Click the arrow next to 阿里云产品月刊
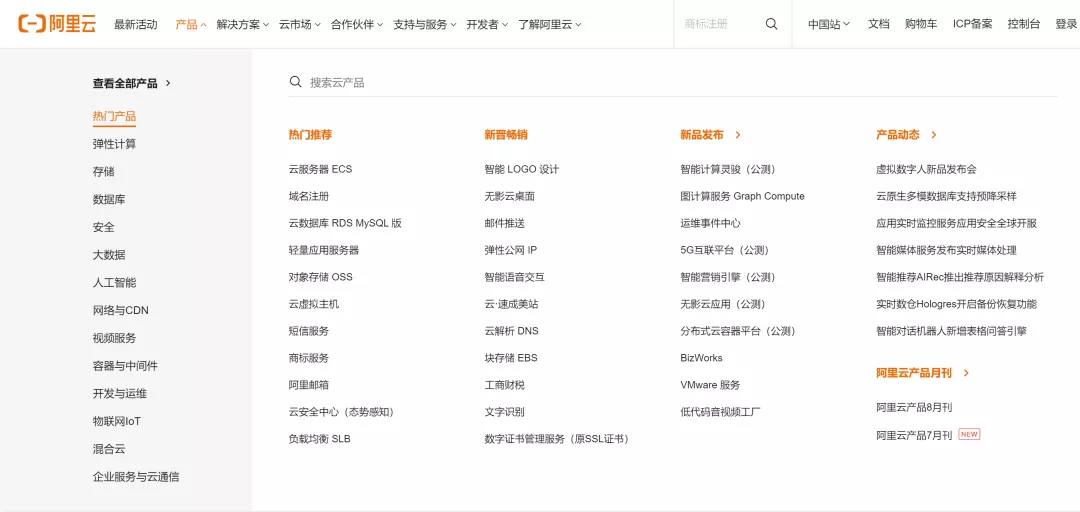Viewport: 1080px width, 512px height. 966,373
